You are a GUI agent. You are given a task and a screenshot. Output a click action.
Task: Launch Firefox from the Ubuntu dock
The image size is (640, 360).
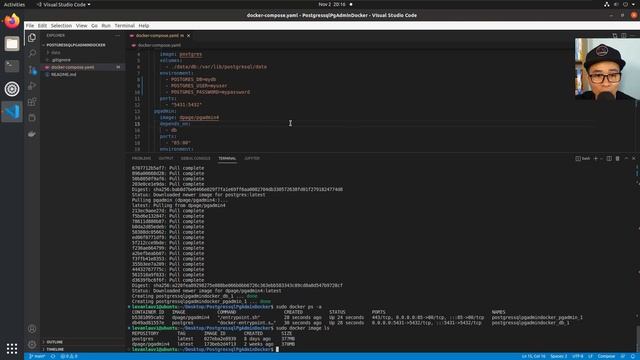click(12, 21)
